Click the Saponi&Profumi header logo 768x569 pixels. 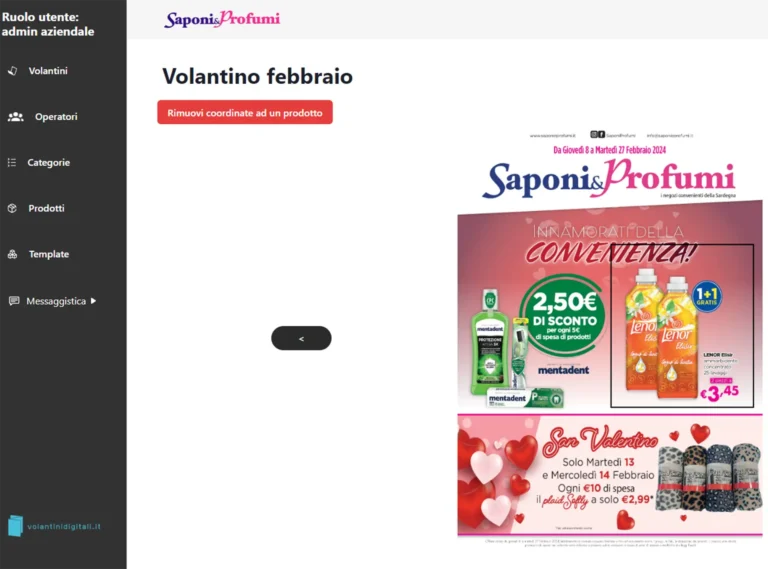point(222,19)
